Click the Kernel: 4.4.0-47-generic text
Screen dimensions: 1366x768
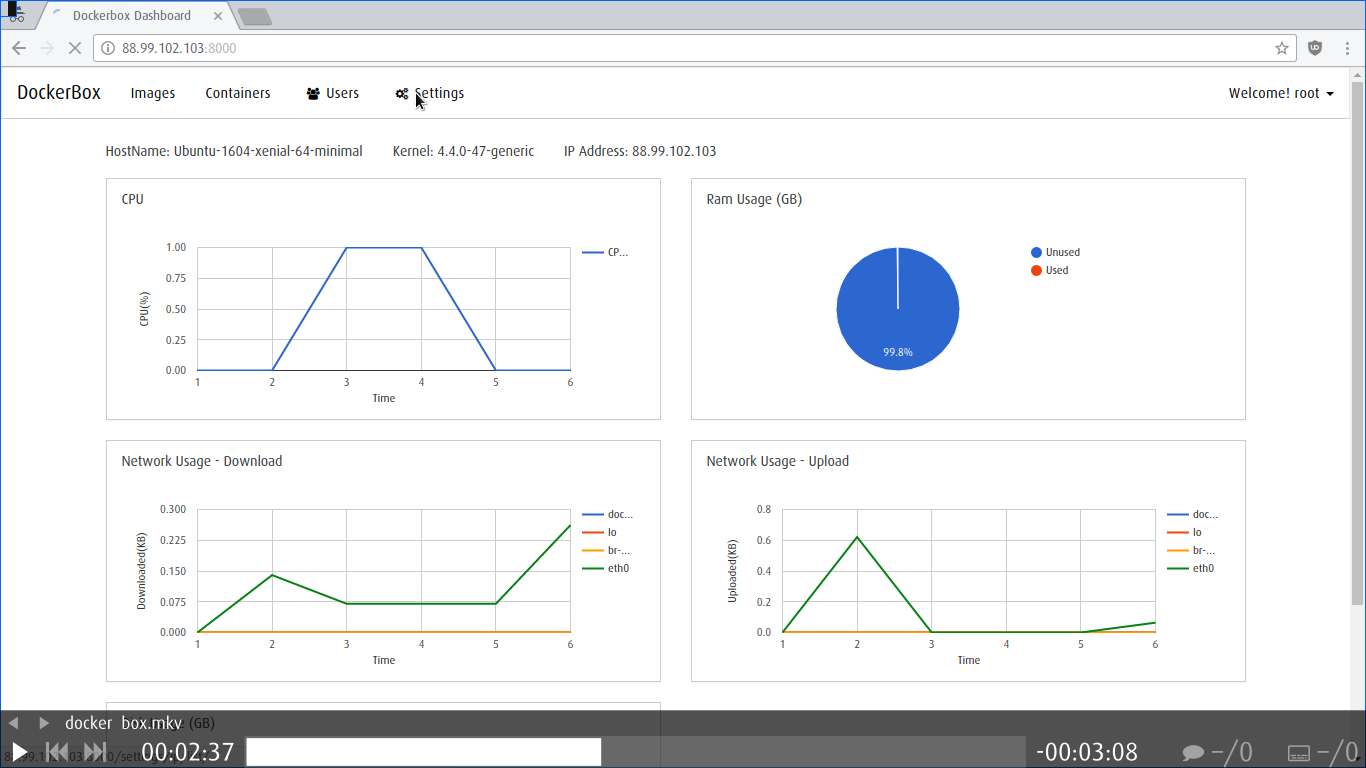point(463,151)
